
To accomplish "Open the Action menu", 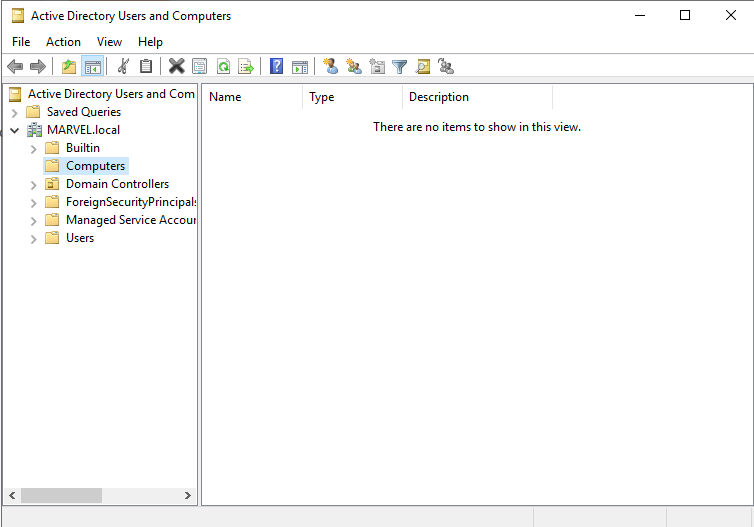I will pos(63,42).
